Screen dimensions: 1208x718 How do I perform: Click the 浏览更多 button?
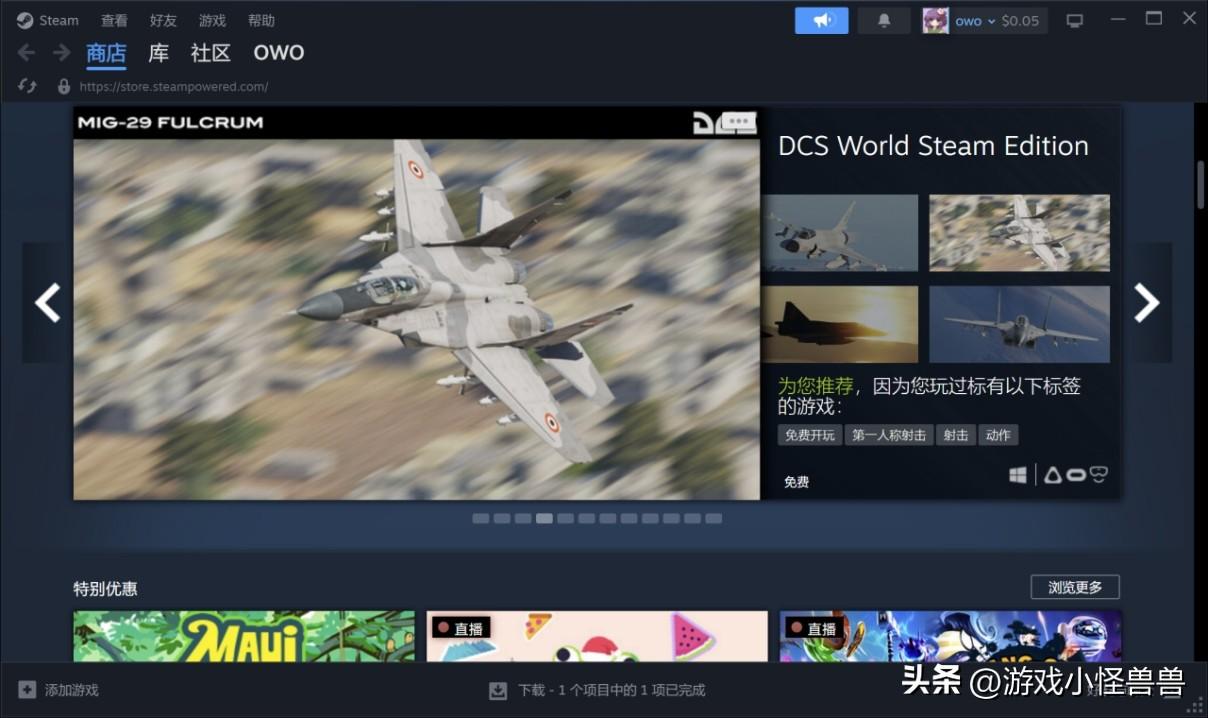point(1075,587)
